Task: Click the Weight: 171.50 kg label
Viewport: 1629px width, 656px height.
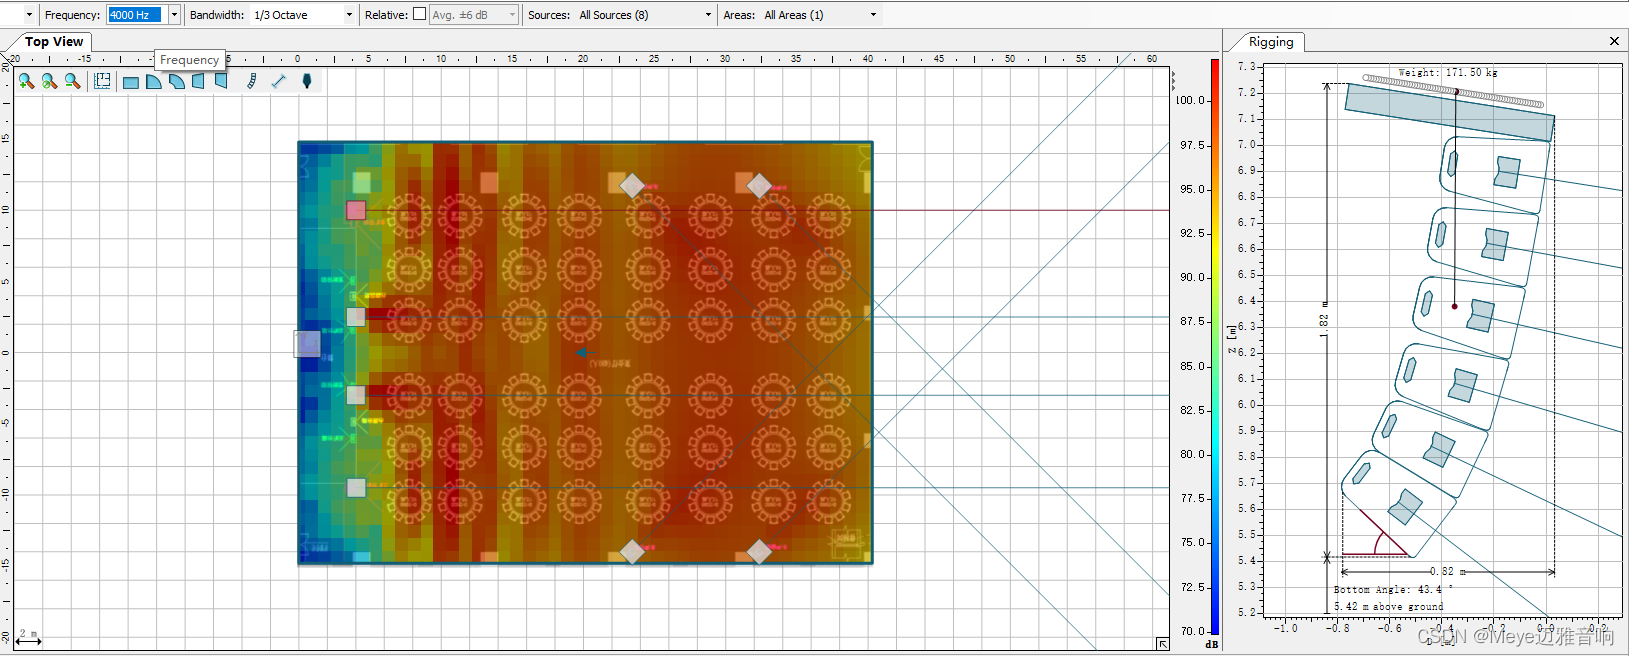Action: pos(1447,73)
